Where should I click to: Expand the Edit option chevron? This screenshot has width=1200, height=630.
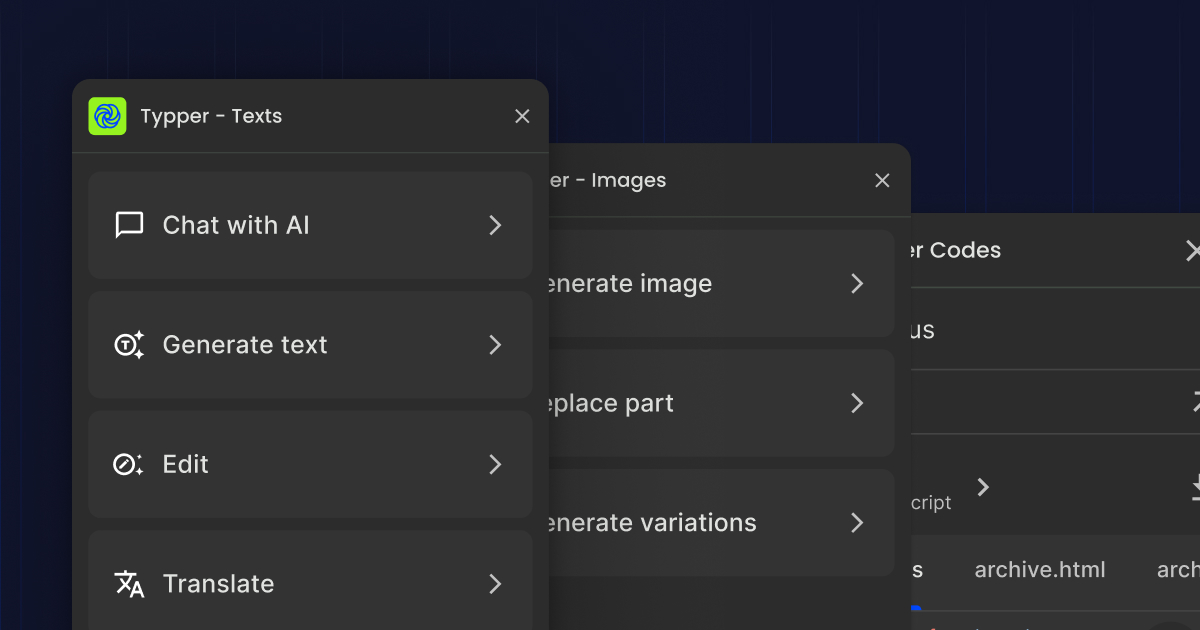(x=495, y=464)
